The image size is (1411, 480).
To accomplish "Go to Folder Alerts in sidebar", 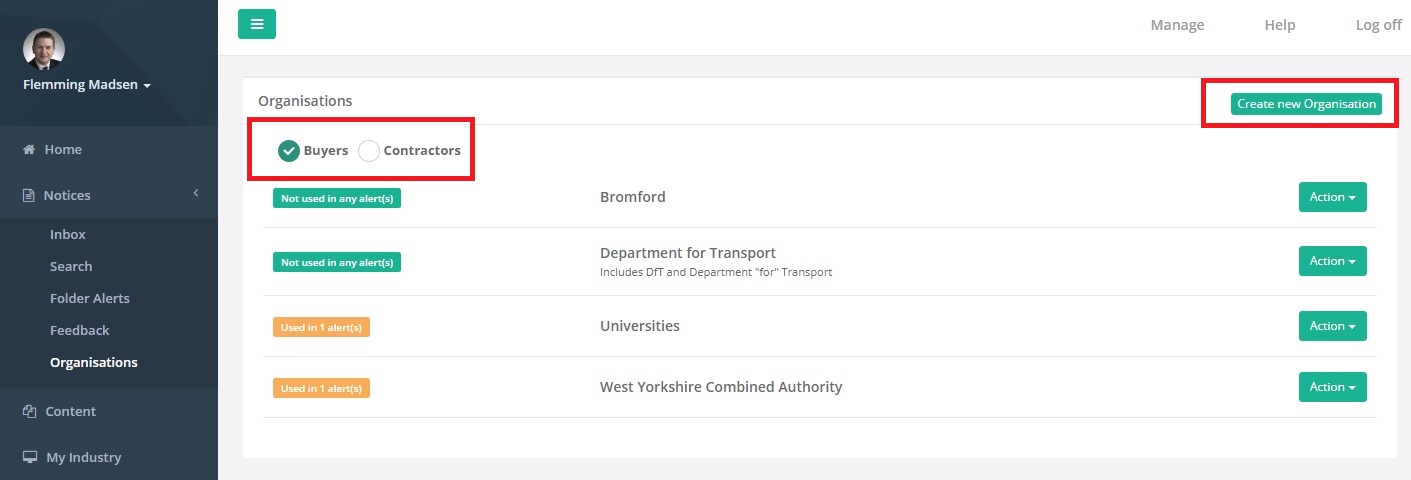I will click(x=90, y=298).
